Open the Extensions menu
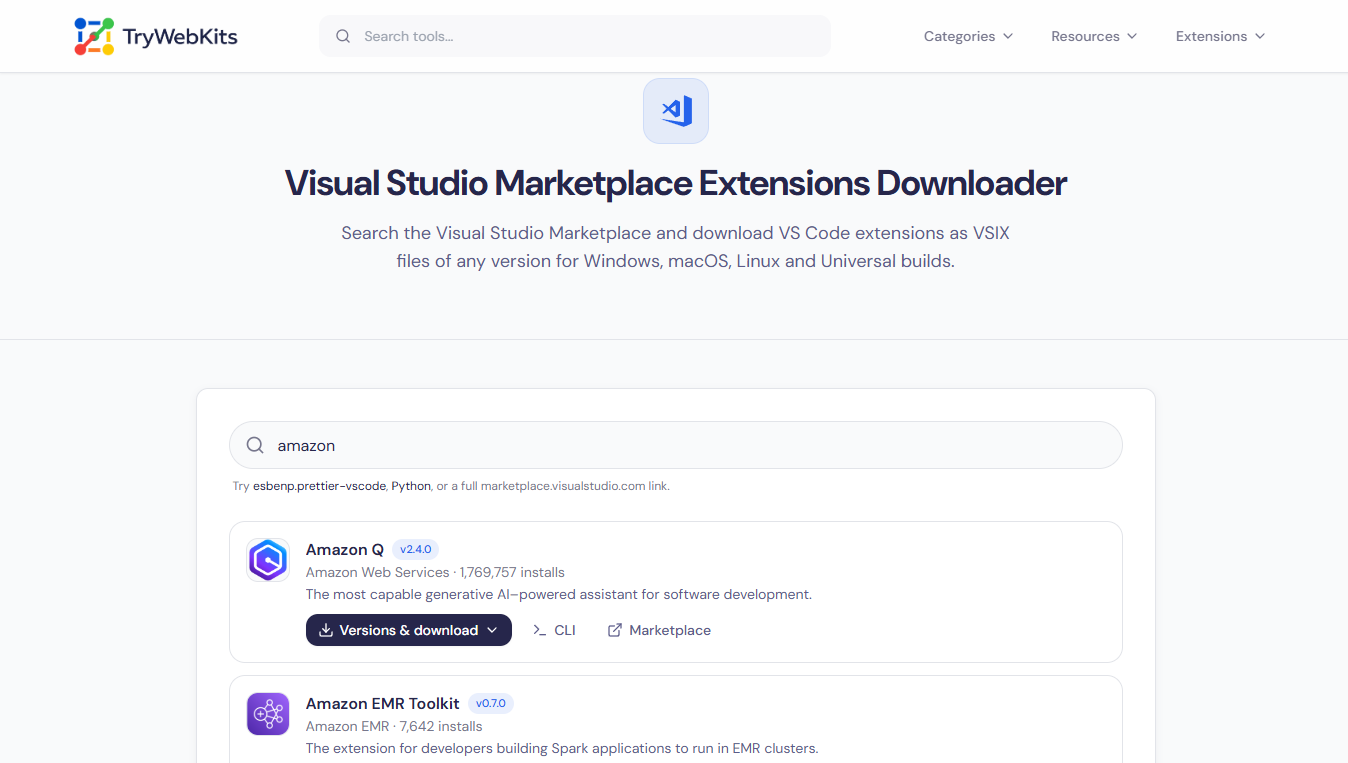Viewport: 1348px width, 763px height. point(1220,36)
